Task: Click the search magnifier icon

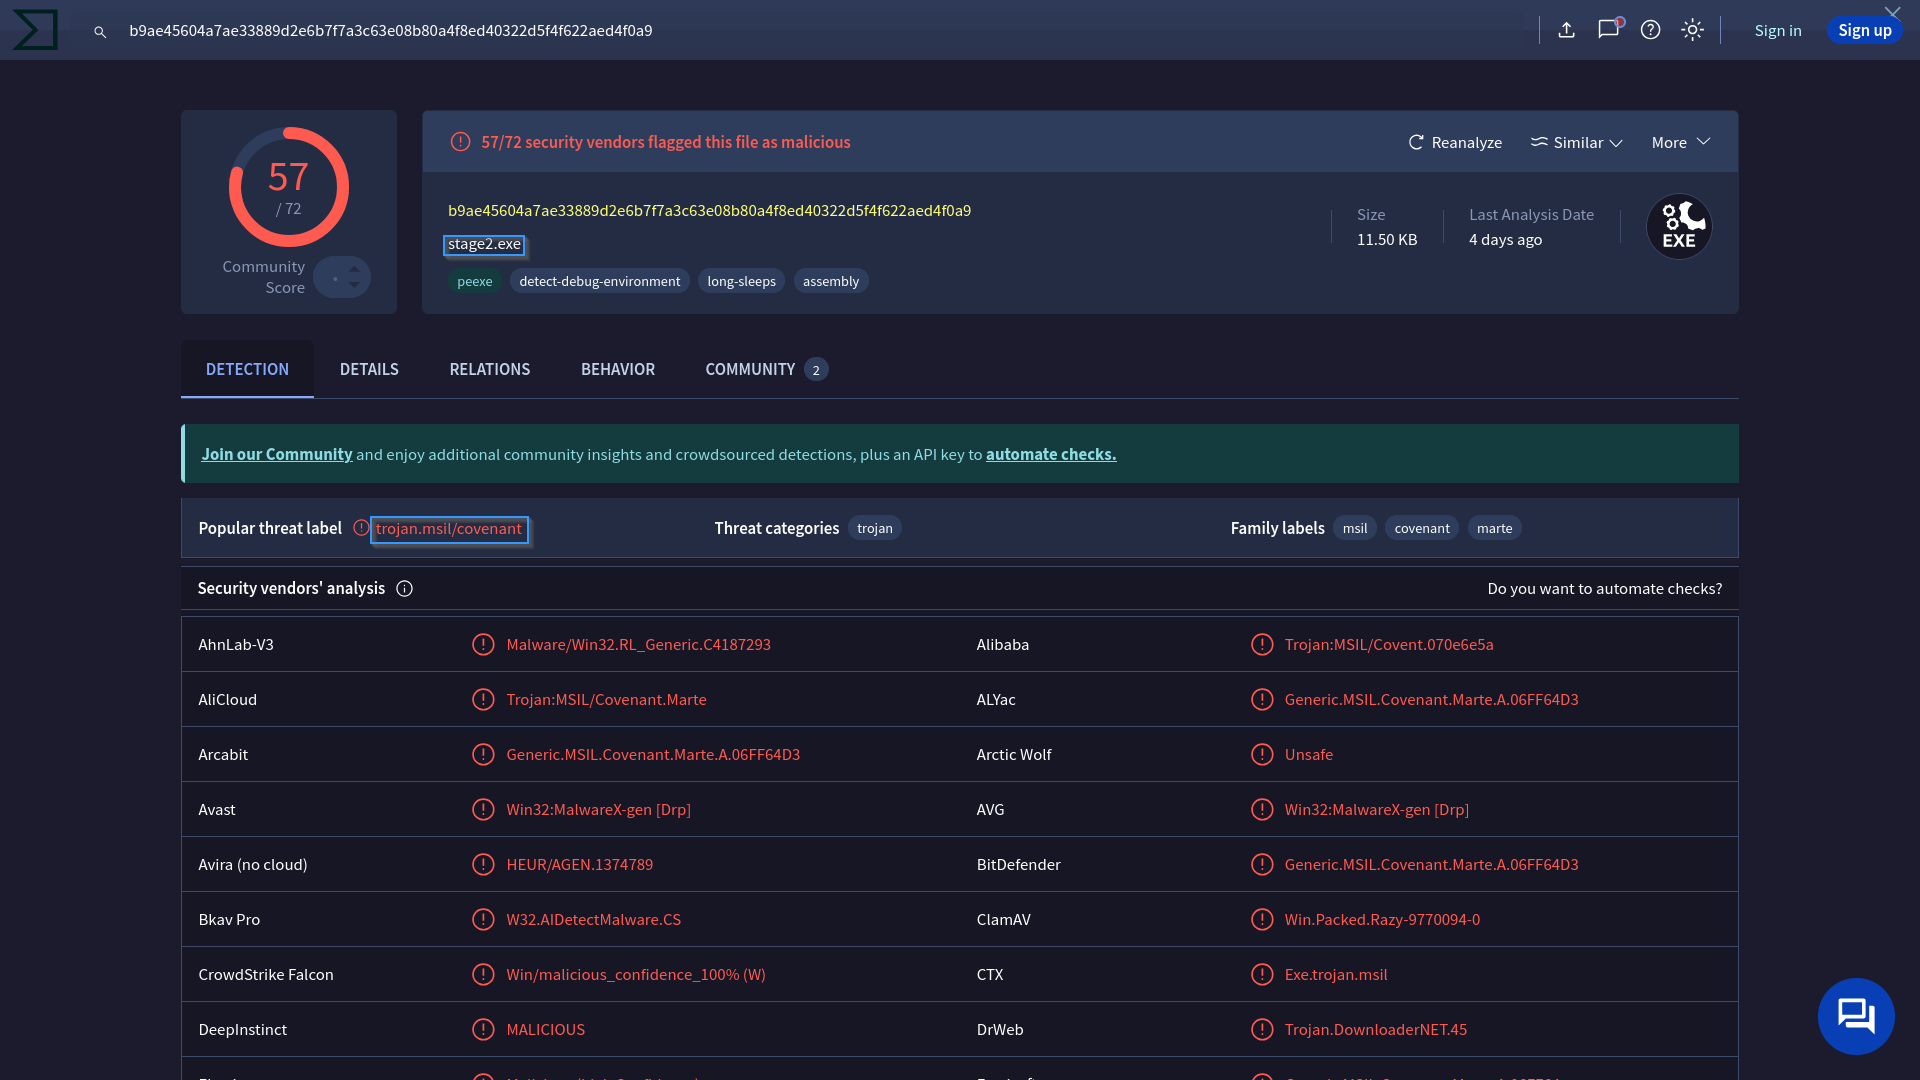Action: (100, 32)
